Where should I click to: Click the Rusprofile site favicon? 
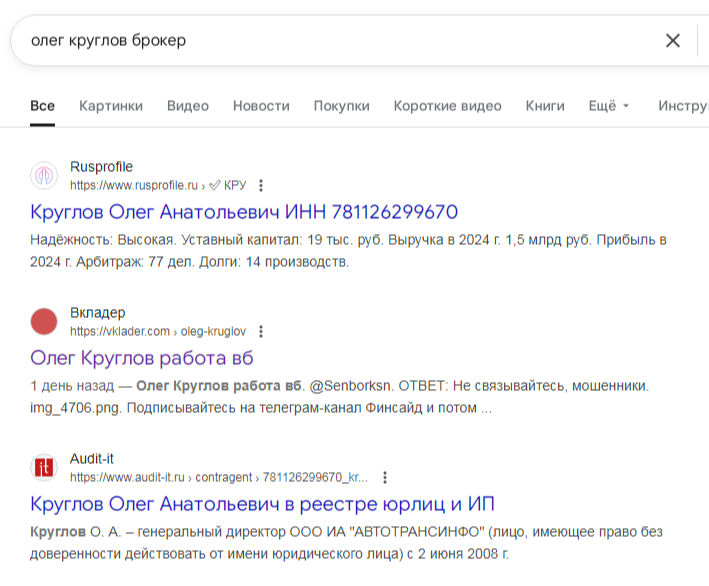44,175
